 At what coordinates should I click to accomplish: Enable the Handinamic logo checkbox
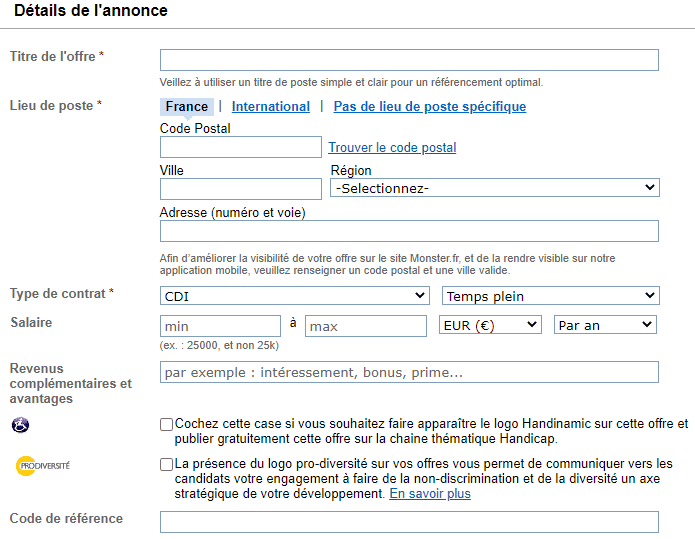pos(166,424)
